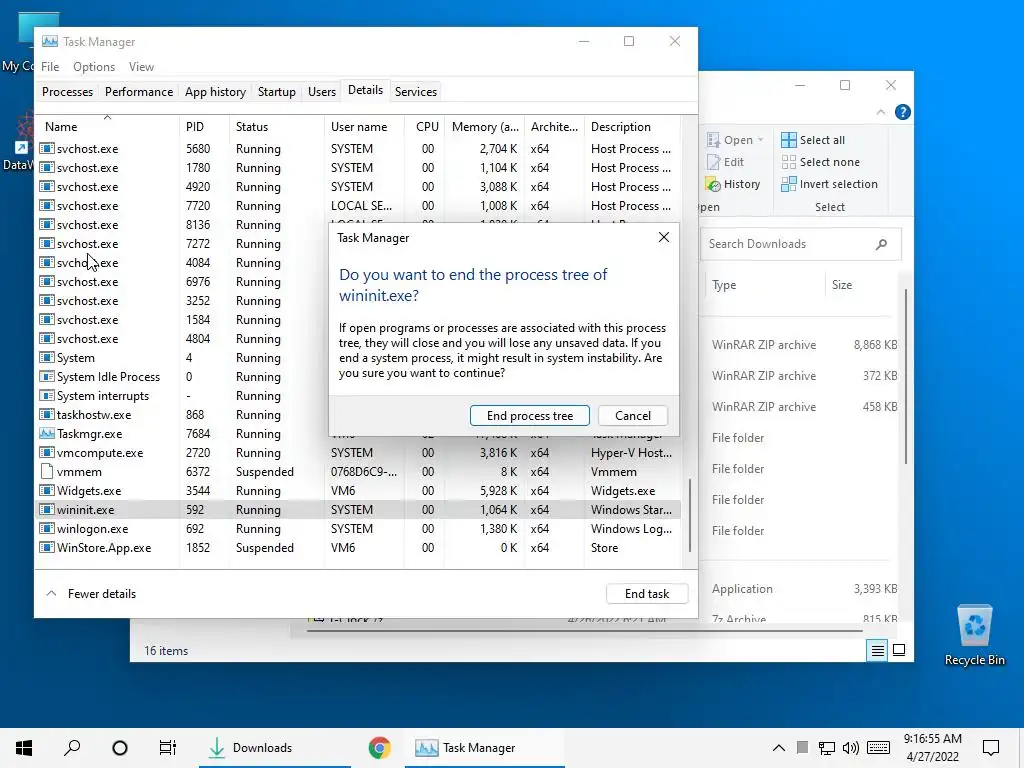Viewport: 1024px width, 768px height.
Task: Select the System interrupts row
Action: pyautogui.click(x=183, y=396)
